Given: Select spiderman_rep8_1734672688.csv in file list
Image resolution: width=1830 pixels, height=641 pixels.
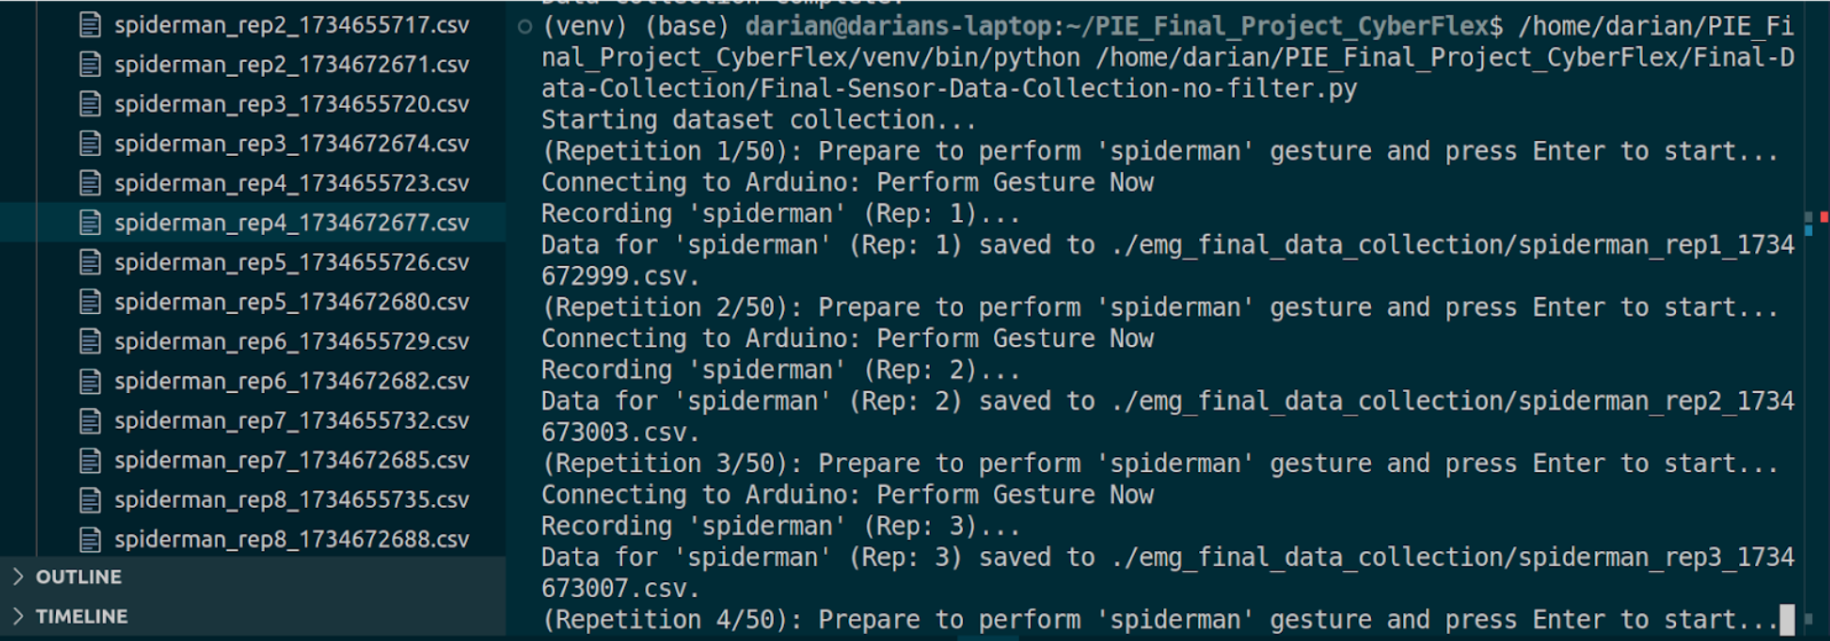Looking at the screenshot, I should pos(291,540).
